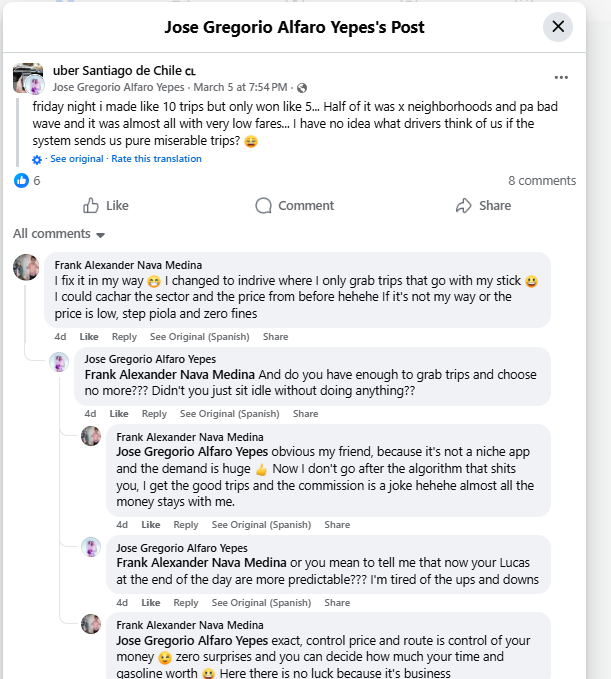This screenshot has width=611, height=679.
Task: Click Frank Alexander Nava Medina's top comment avatar
Action: click(27, 267)
